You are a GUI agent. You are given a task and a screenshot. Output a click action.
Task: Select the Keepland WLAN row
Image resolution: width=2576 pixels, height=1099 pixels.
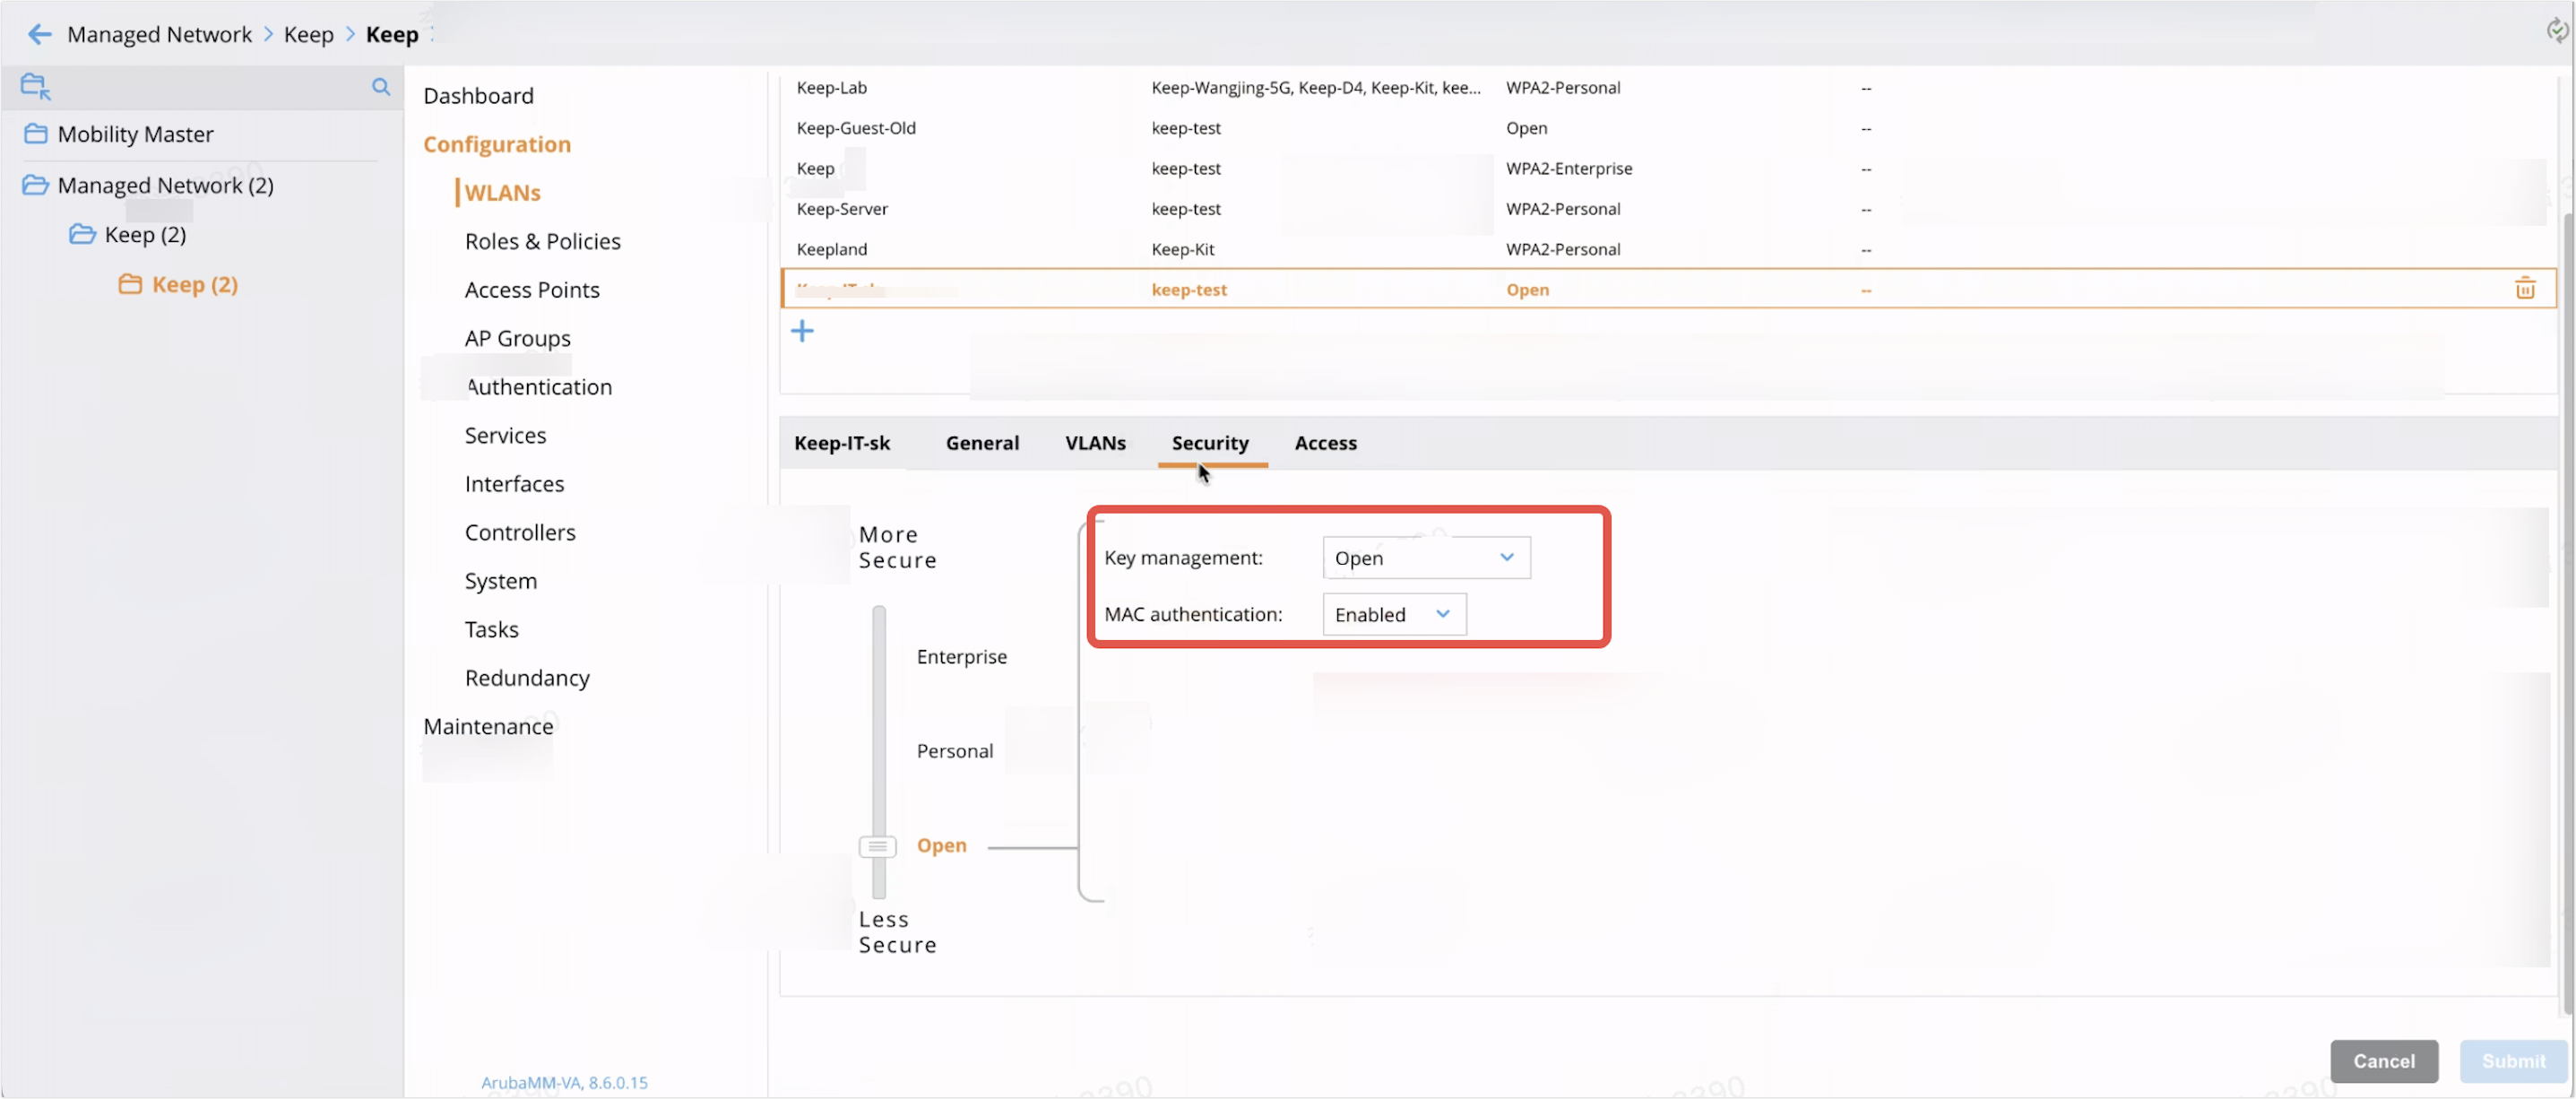pyautogui.click(x=1668, y=249)
